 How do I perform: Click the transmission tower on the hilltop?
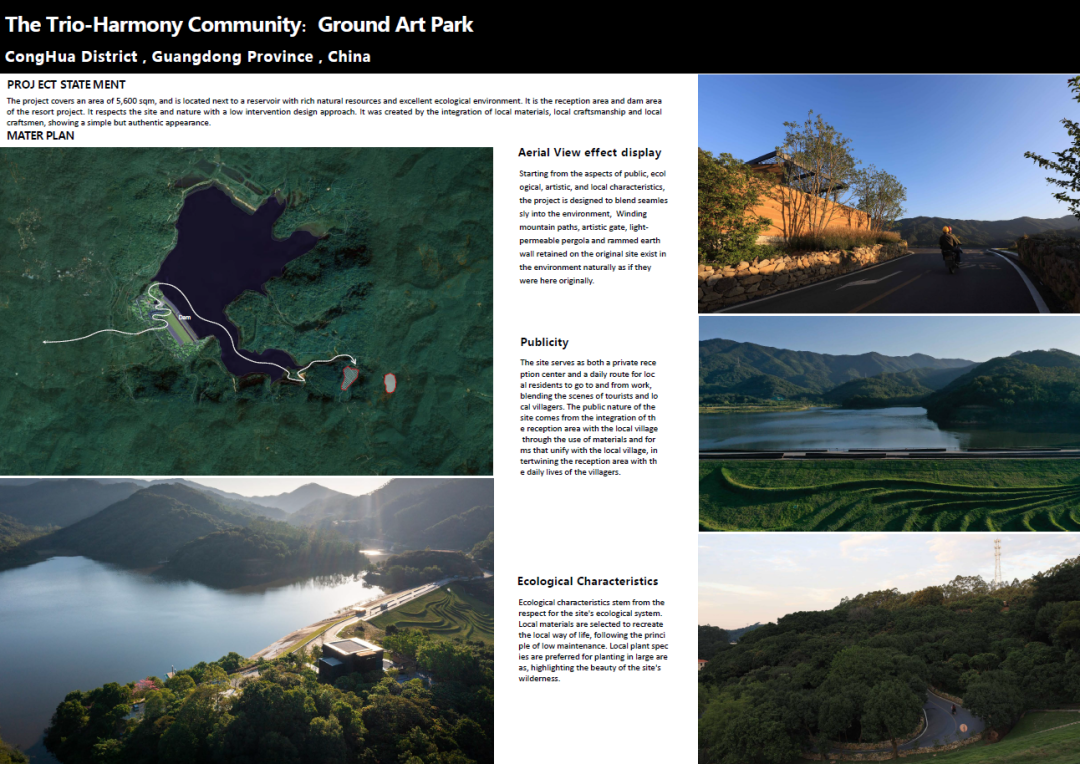click(996, 561)
